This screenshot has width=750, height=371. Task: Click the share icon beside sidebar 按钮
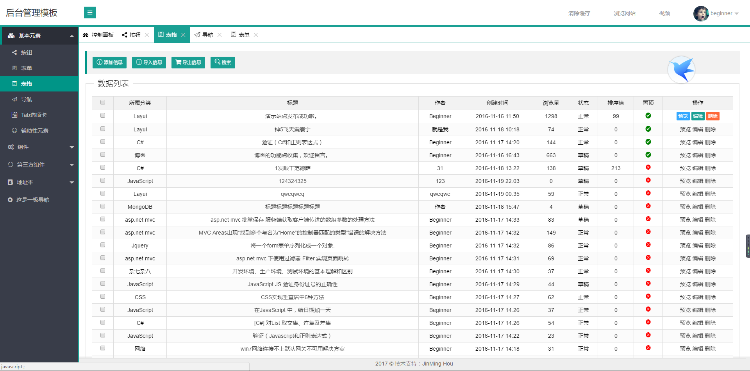click(14, 53)
